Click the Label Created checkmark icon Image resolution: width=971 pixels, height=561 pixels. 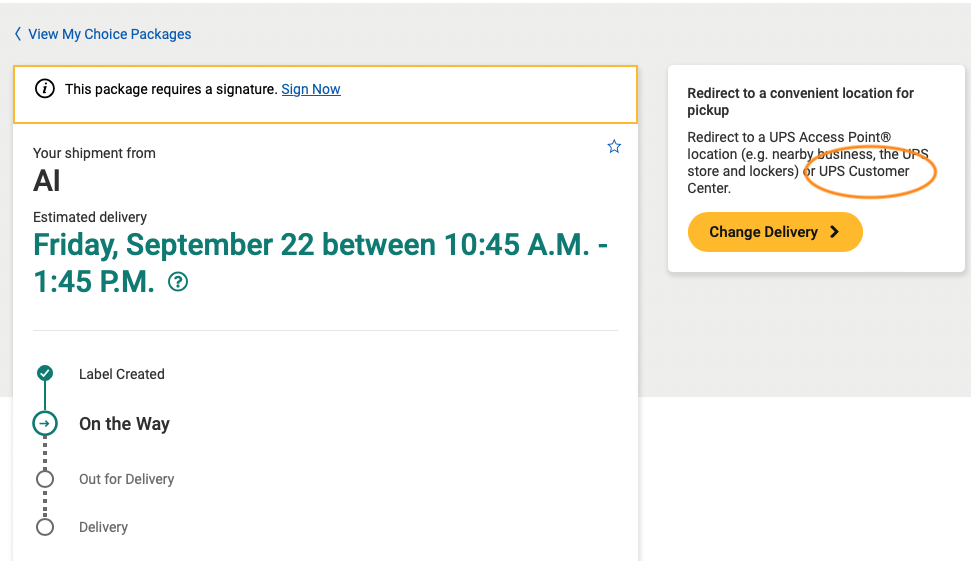(x=45, y=374)
